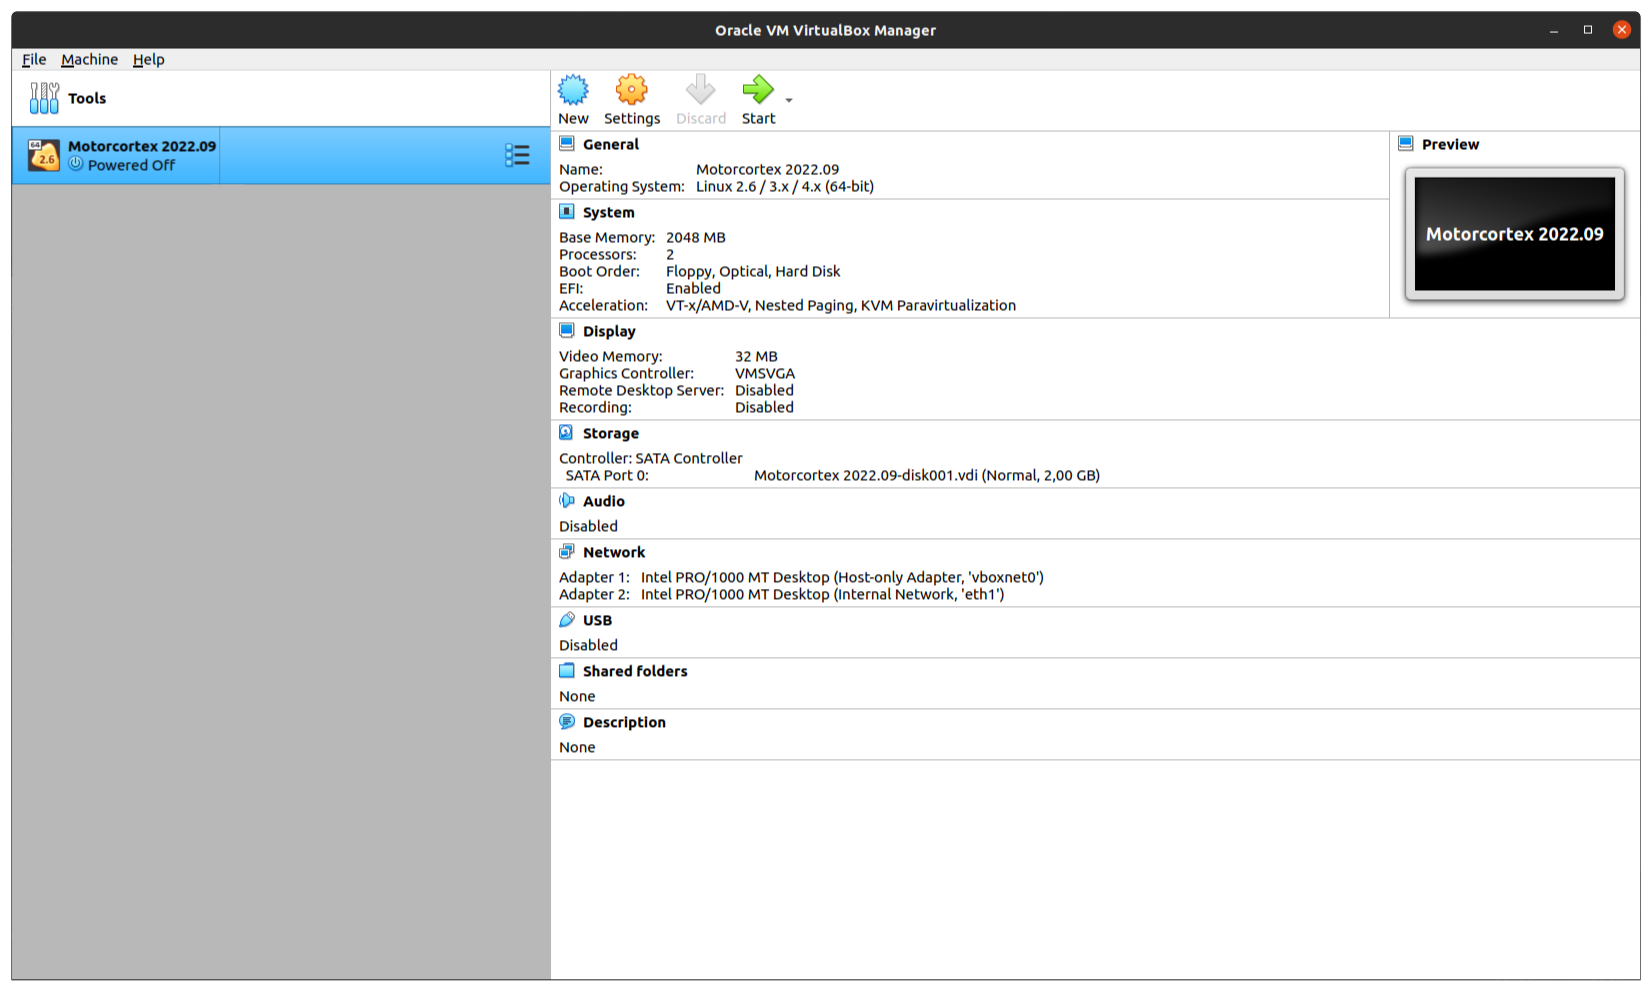
Task: Open the Display settings heading link
Action: [609, 331]
